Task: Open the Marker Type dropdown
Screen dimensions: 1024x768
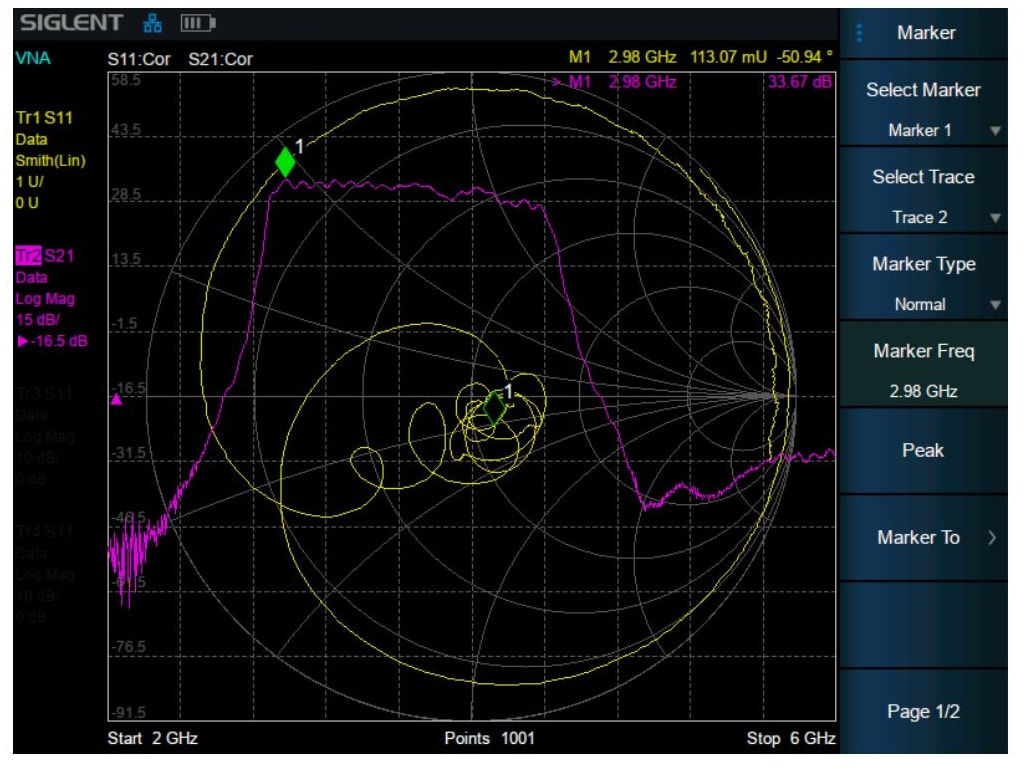Action: (924, 274)
